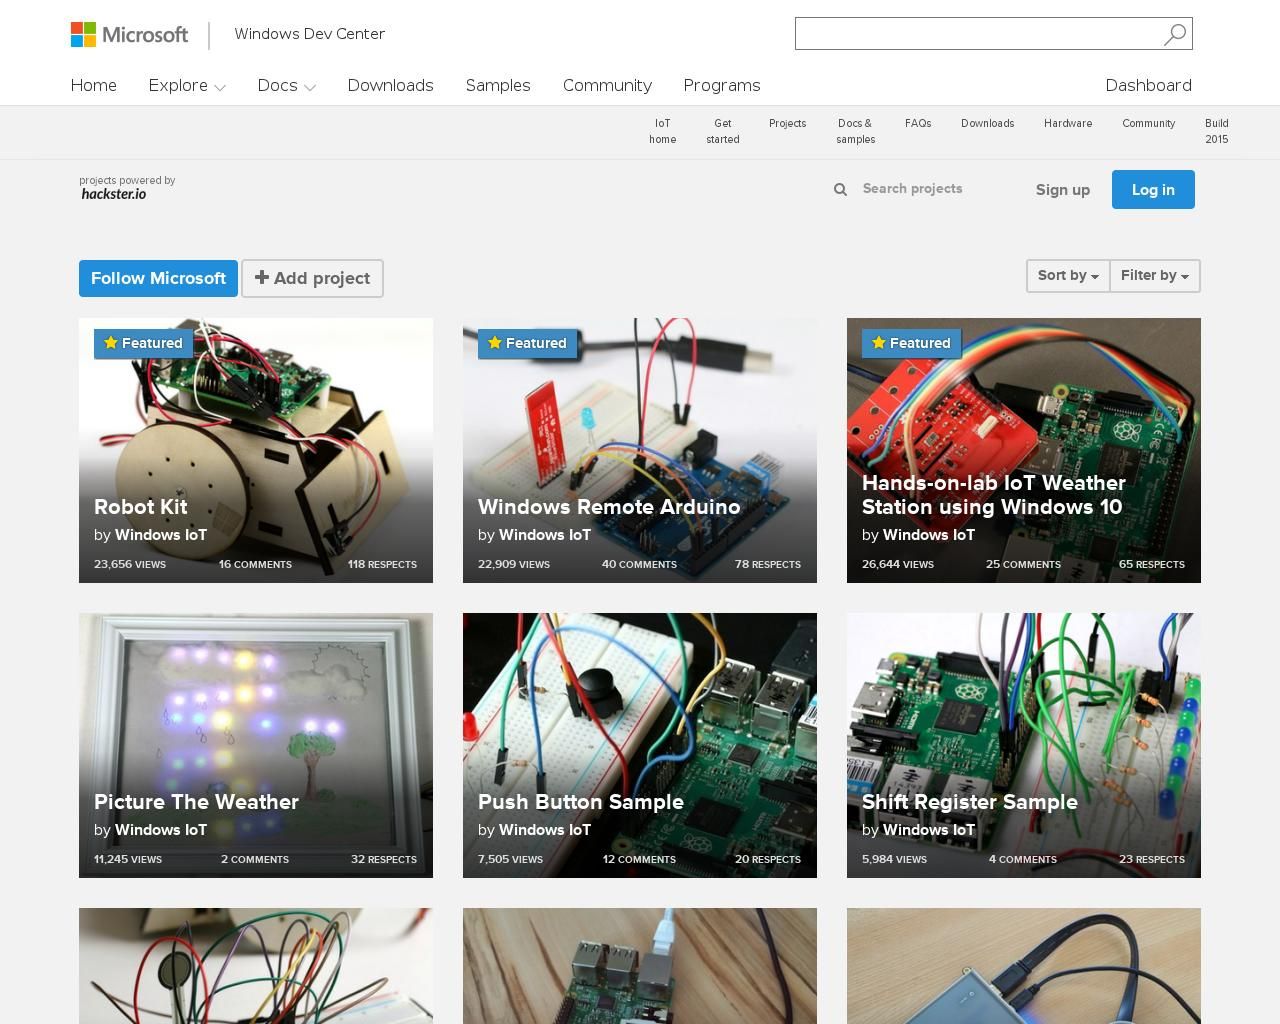The width and height of the screenshot is (1280, 1024).
Task: Open Docs & samples sub-navigation link
Action: point(855,131)
